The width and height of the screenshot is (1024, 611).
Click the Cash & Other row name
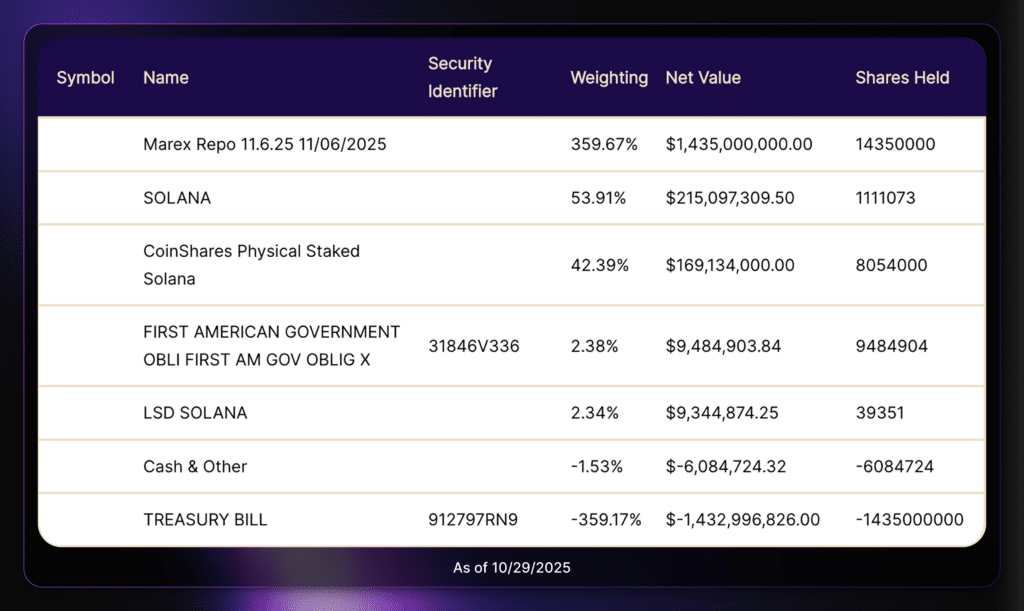point(195,466)
